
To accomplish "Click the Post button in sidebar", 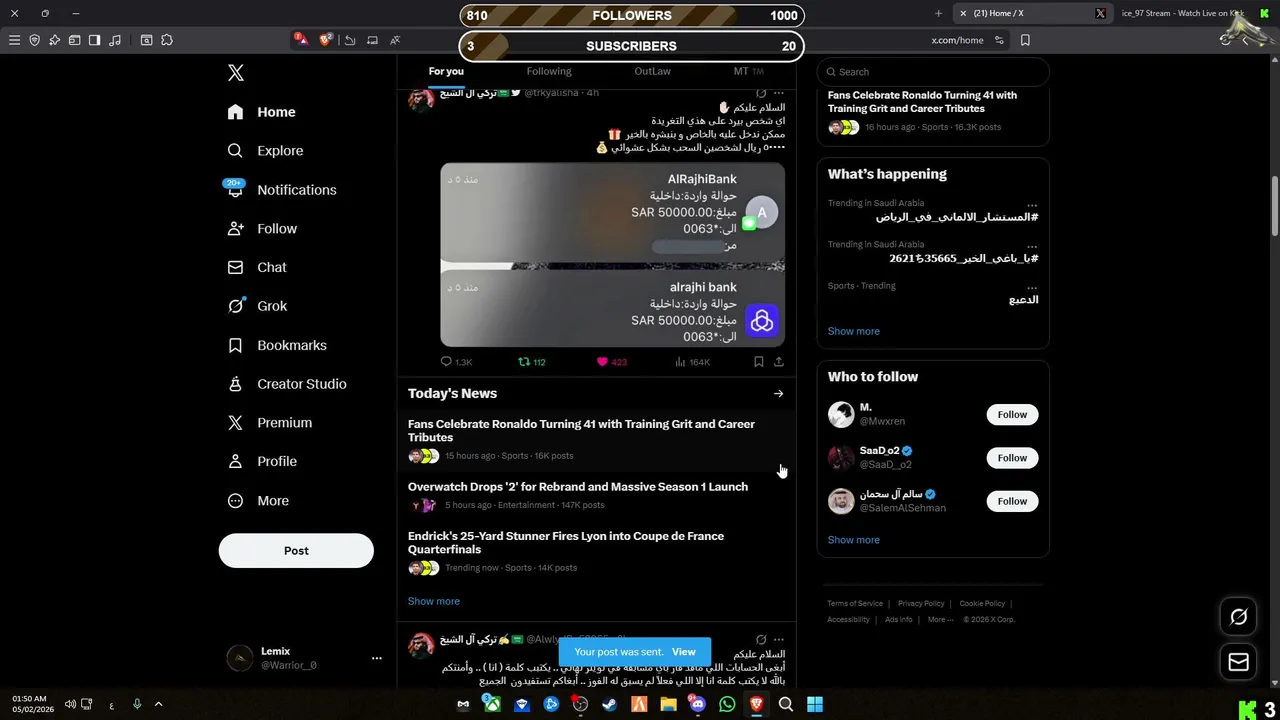I will 296,551.
